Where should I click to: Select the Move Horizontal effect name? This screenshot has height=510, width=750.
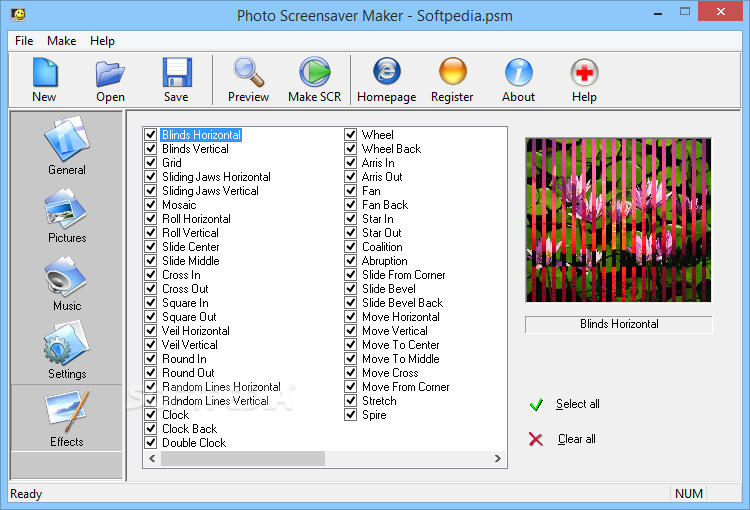401,317
